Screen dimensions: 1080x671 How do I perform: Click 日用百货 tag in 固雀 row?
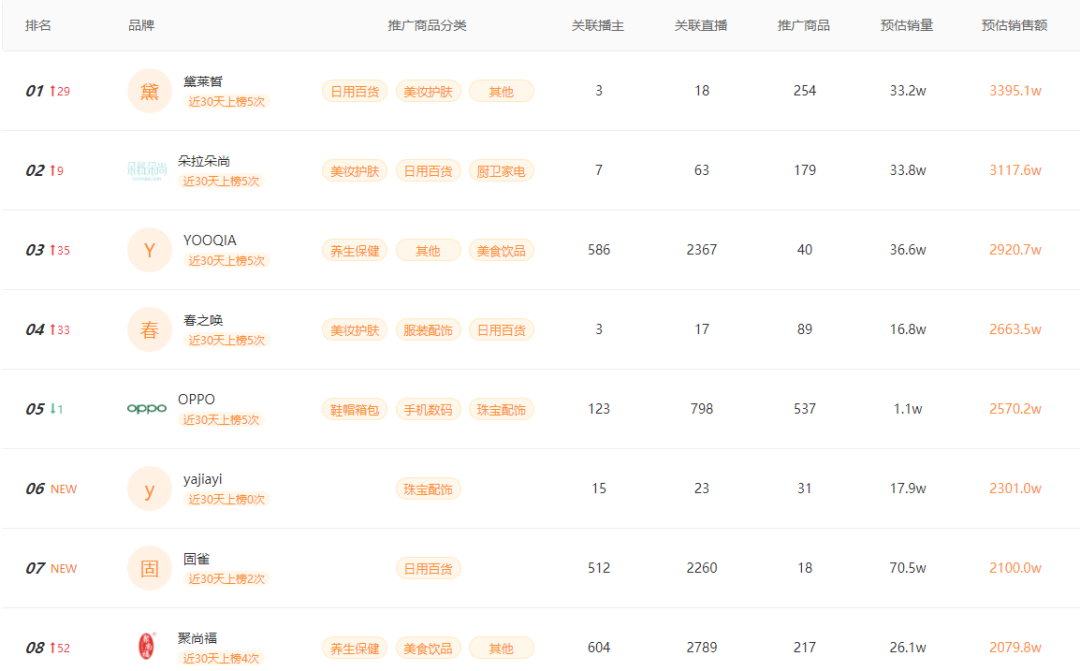[x=428, y=569]
